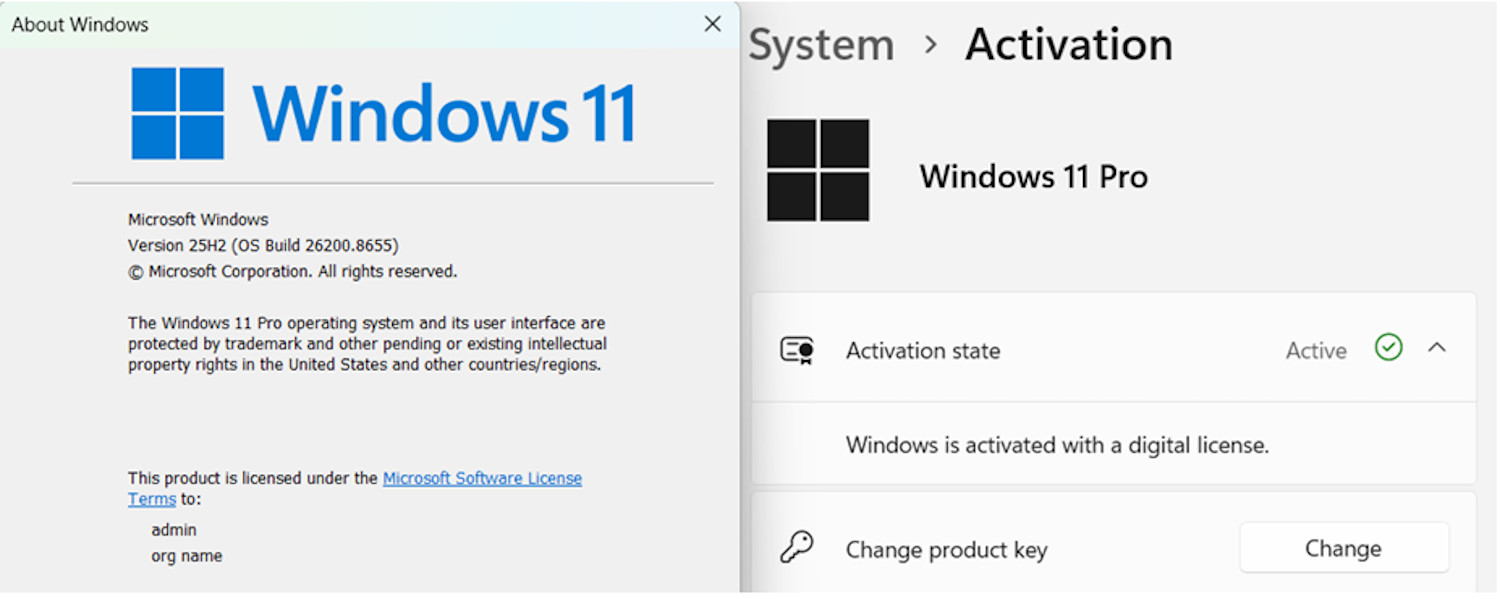Click the digital license activation message
The image size is (1500, 599).
pyautogui.click(x=1057, y=445)
